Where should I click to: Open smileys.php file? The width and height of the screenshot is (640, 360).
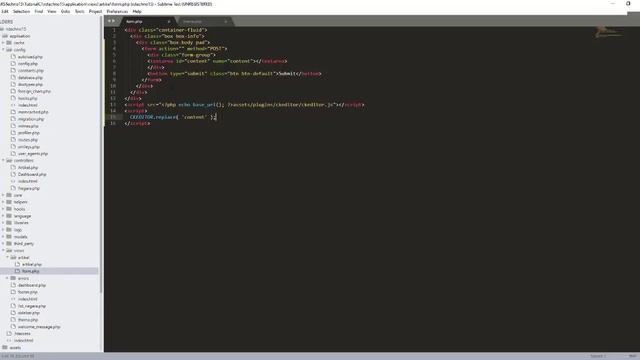pyautogui.click(x=29, y=147)
